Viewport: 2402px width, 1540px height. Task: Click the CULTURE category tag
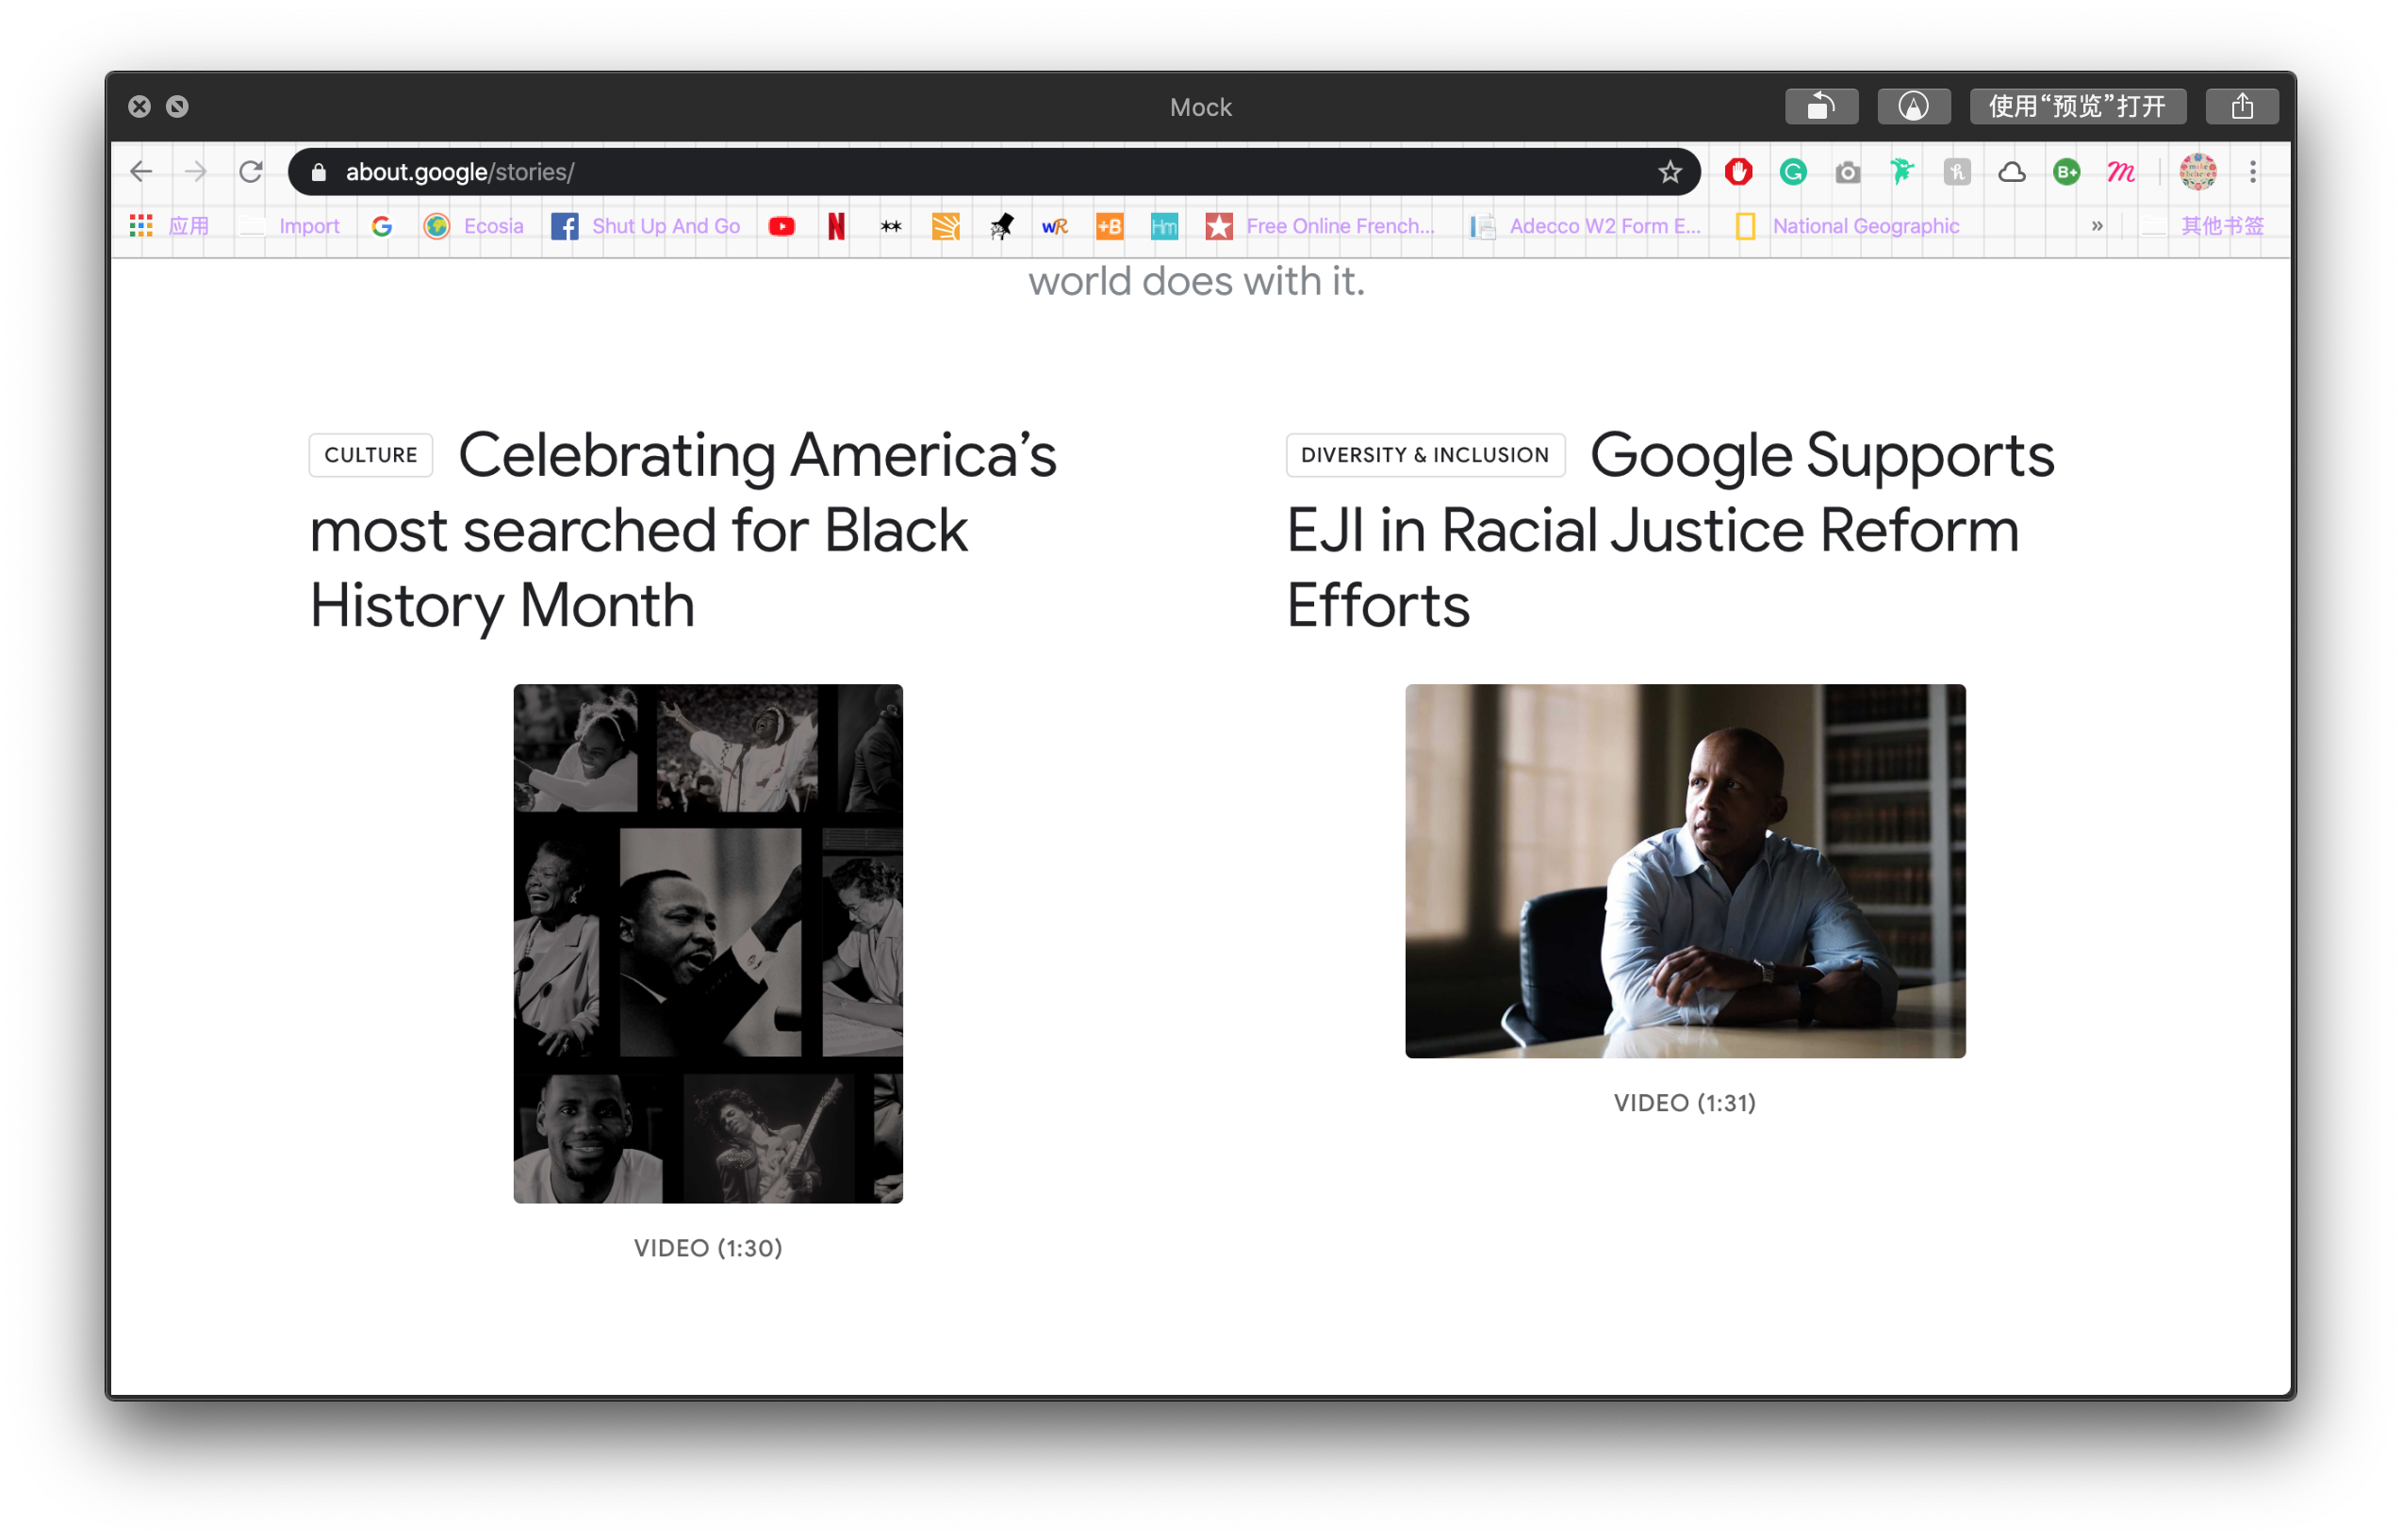tap(371, 456)
